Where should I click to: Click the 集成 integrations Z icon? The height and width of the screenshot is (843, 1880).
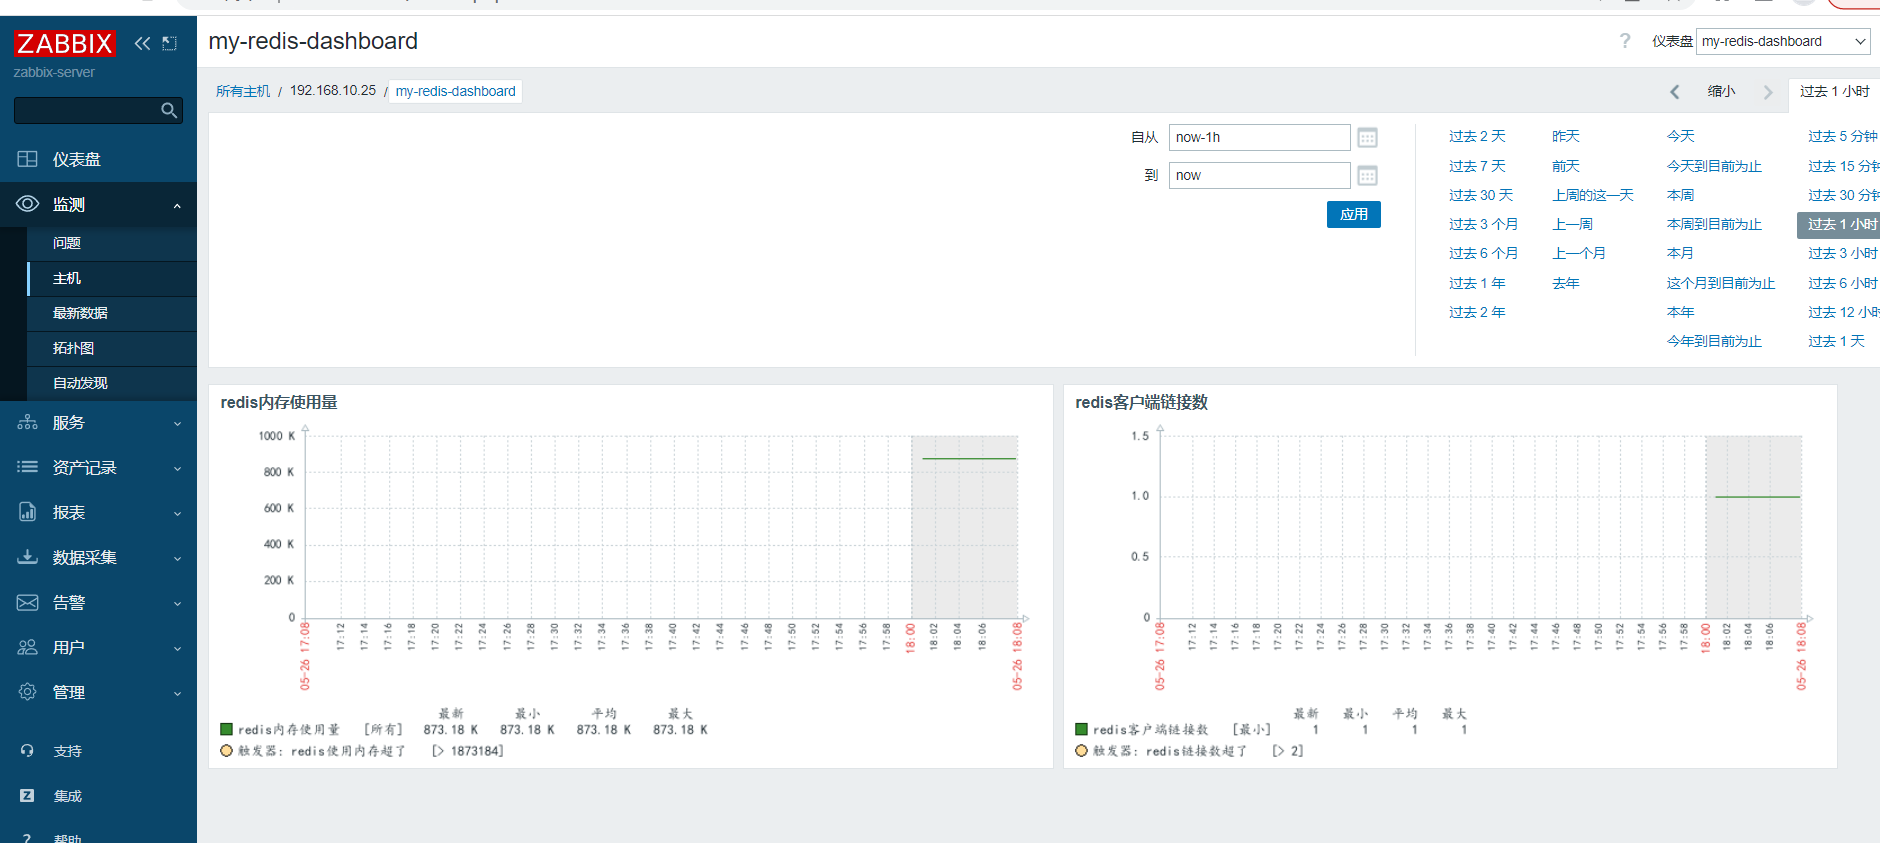point(27,796)
